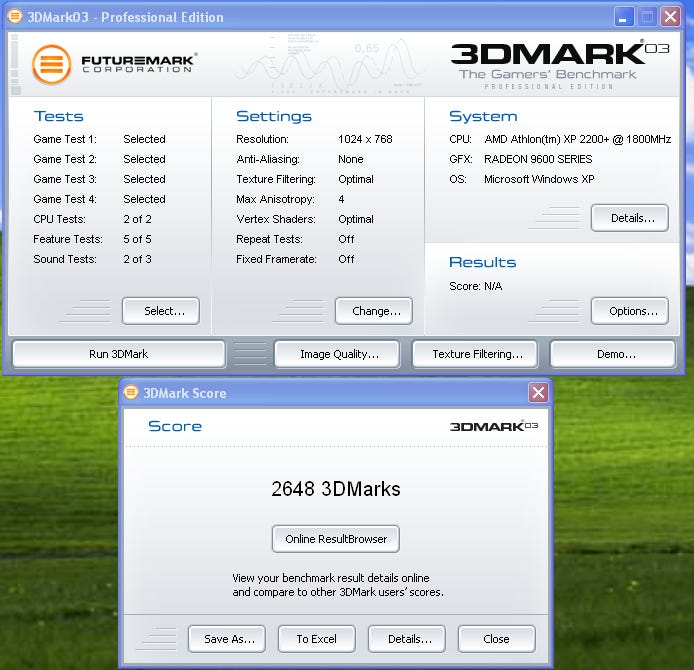Screen dimensions: 694x670
Task: Click the 'System' section heading
Action: (x=483, y=116)
